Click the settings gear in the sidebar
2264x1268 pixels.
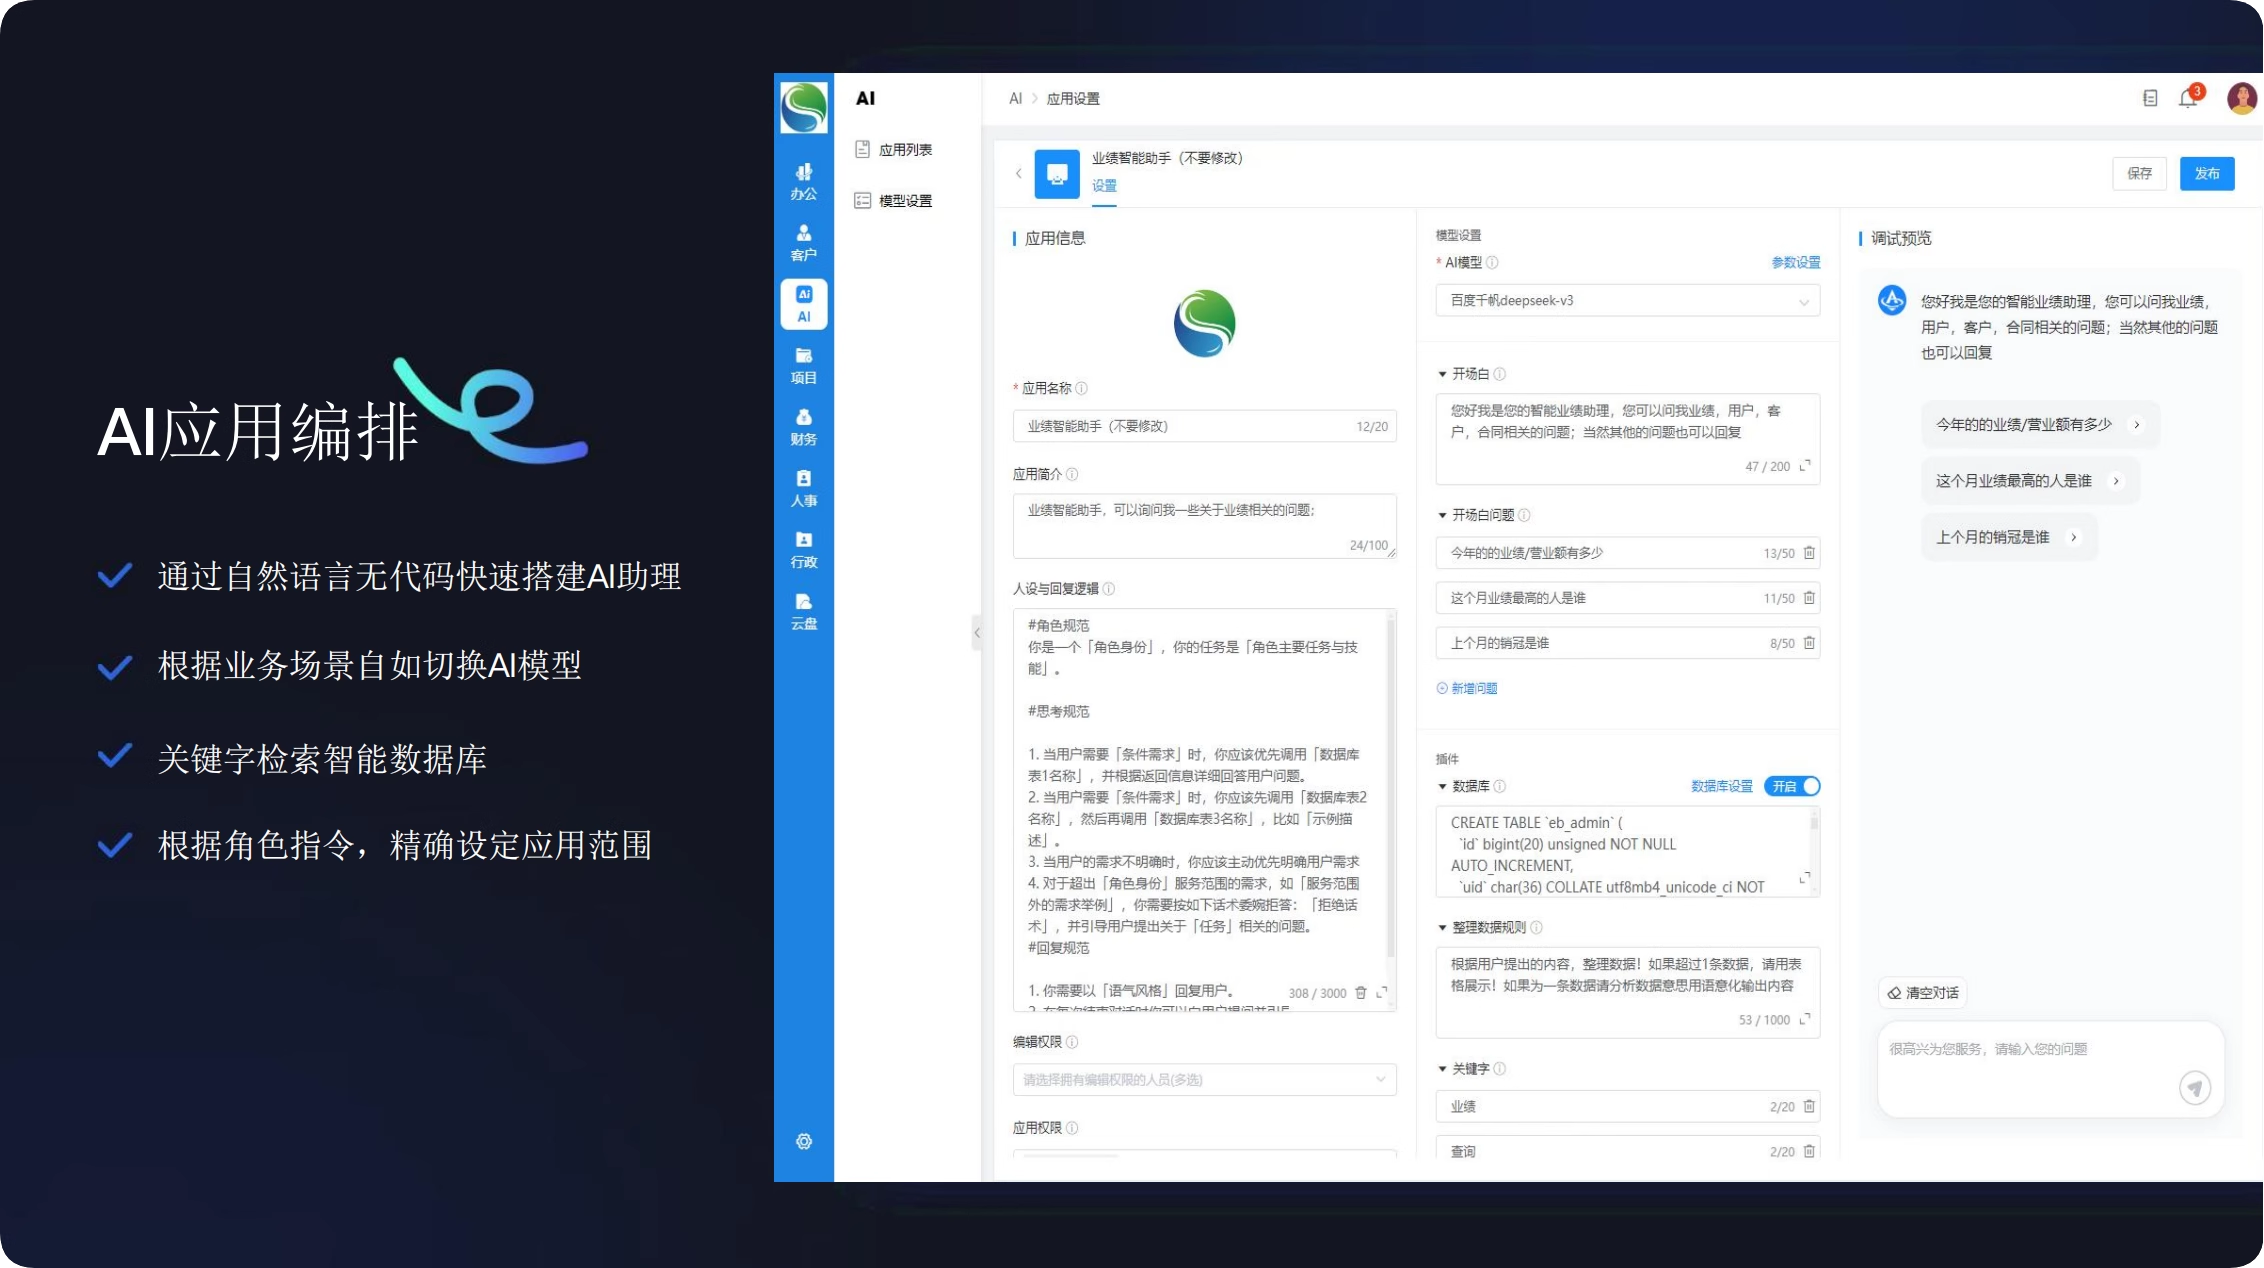803,1141
